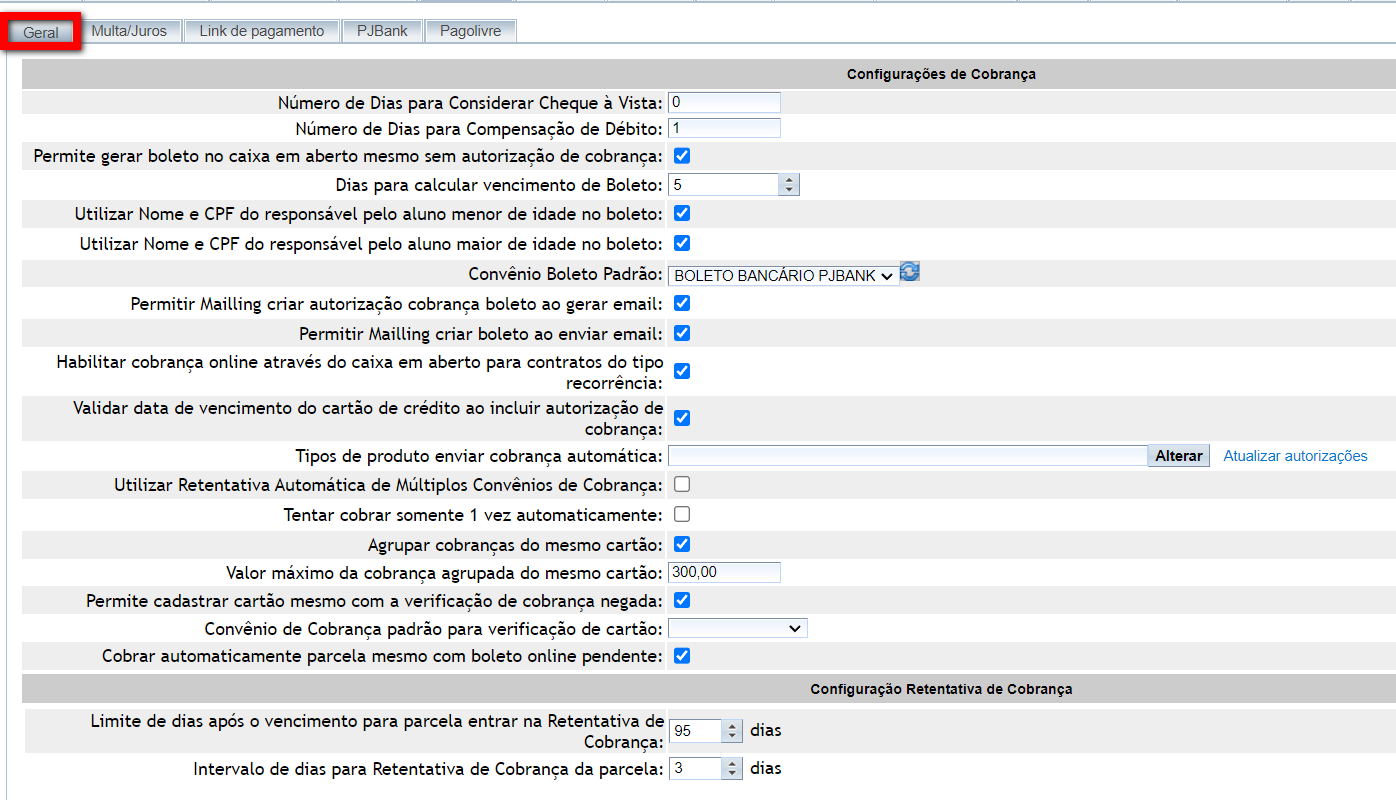
Task: Click the Valor máximo da cobrança agrupada field
Action: [724, 572]
